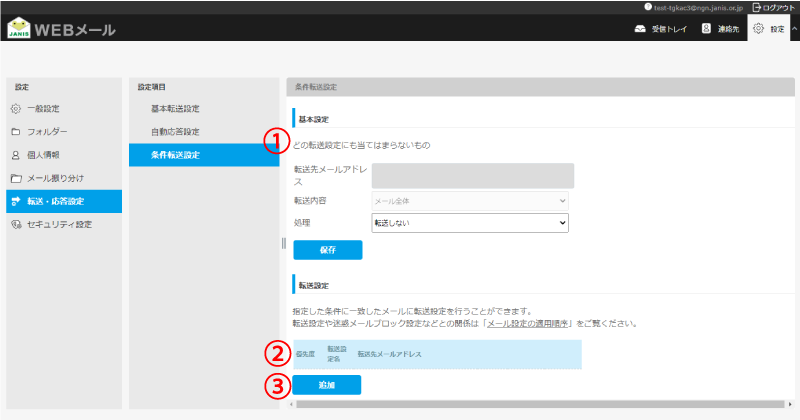
Task: Click the ログアウト logout icon
Action: 756,7
